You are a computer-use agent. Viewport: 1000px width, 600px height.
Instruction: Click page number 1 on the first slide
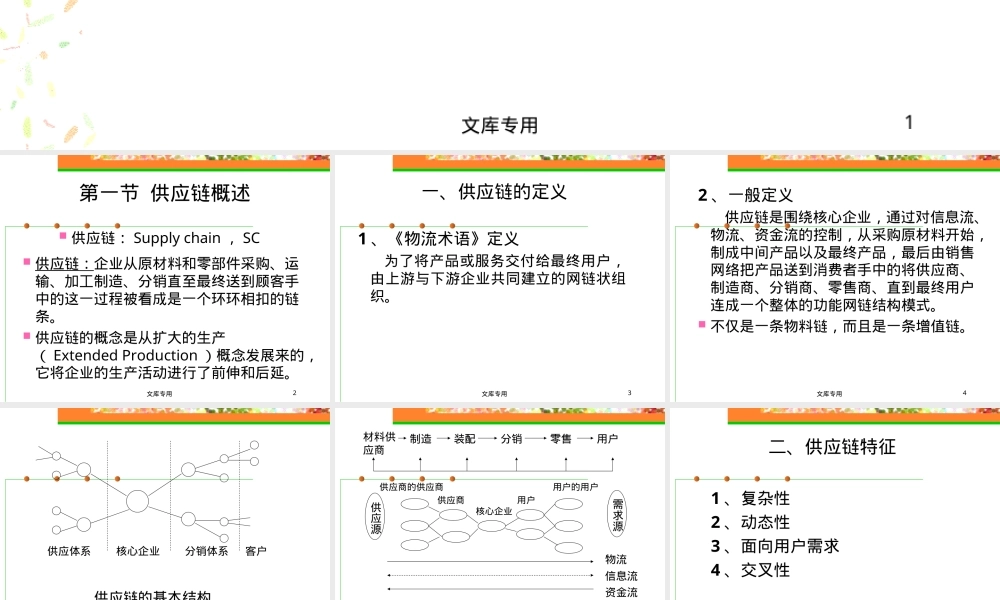pyautogui.click(x=909, y=122)
